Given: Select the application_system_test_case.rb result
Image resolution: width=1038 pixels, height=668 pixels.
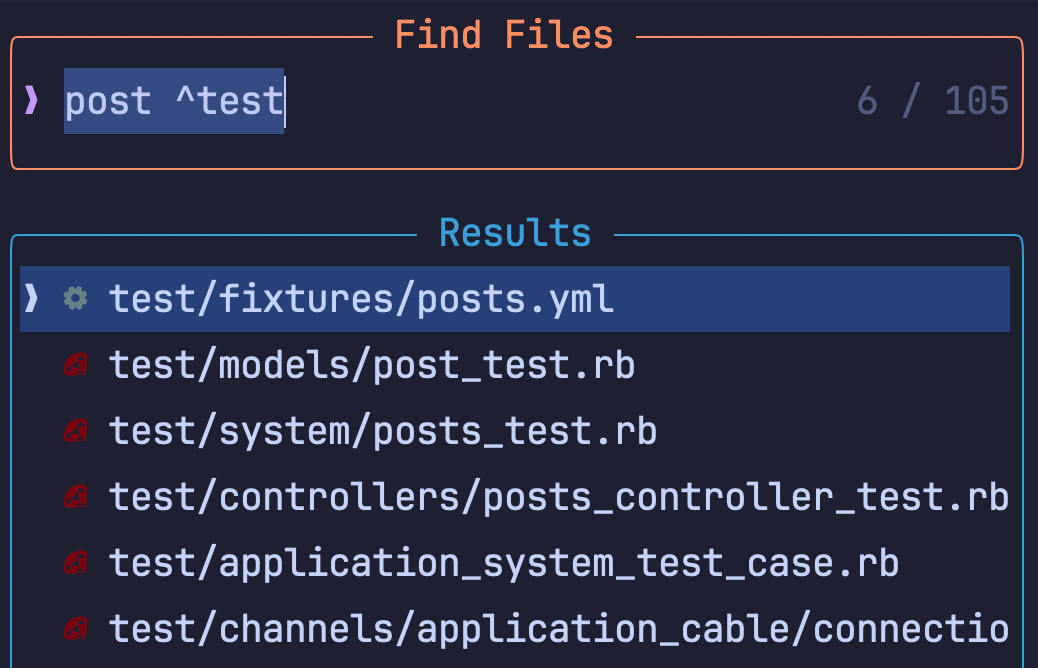Looking at the screenshot, I should click(504, 562).
